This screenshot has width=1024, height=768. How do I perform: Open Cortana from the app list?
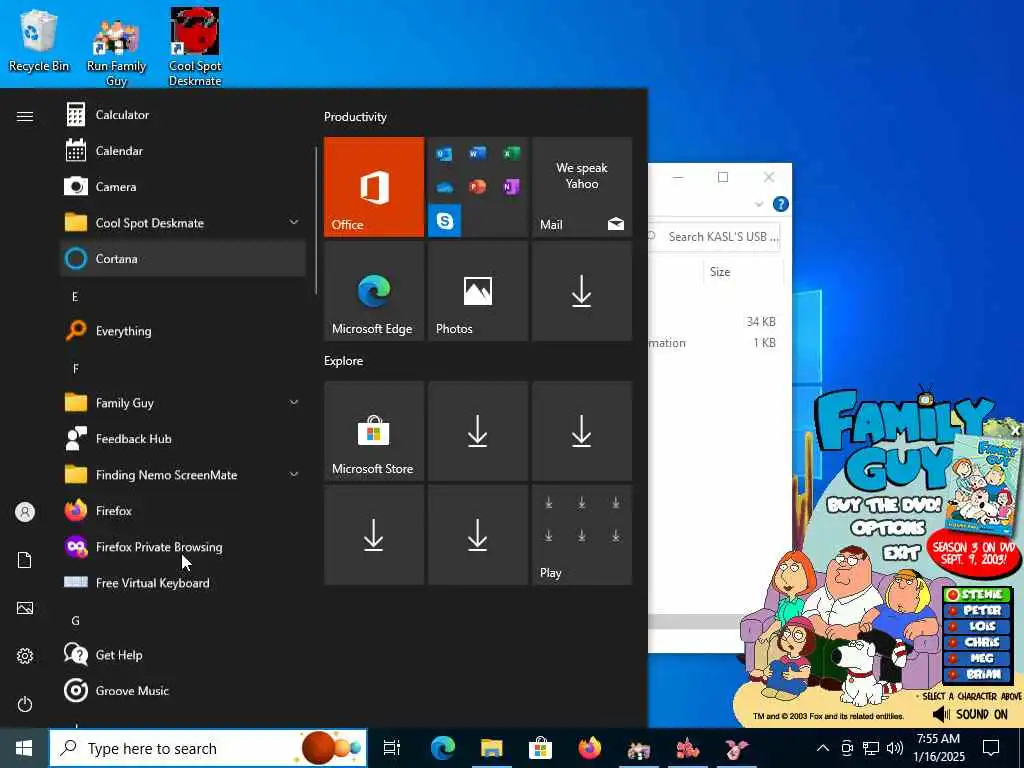183,259
